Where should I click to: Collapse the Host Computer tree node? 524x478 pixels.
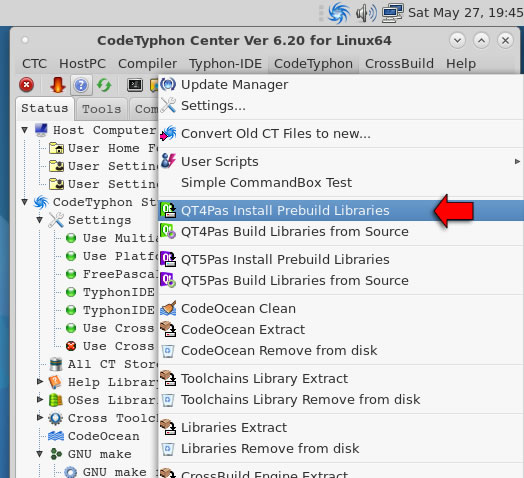[24, 130]
